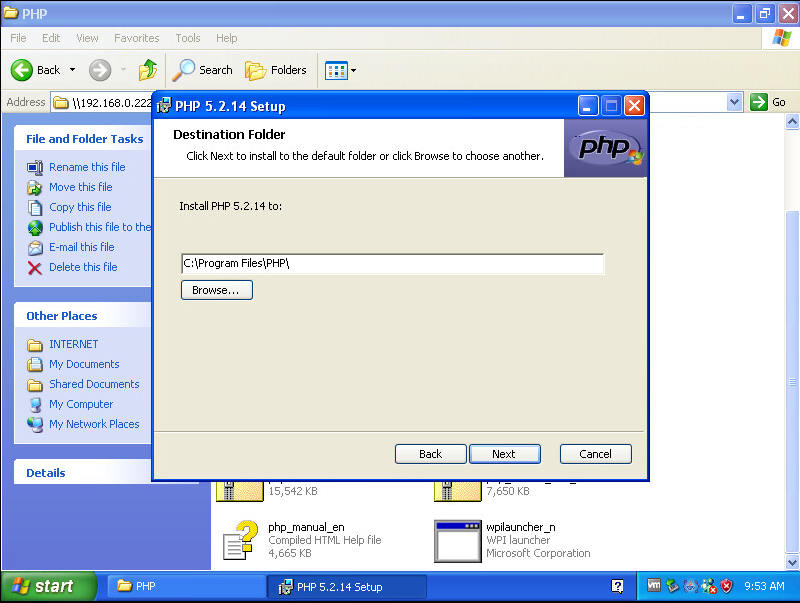Click the red security shield tray icon
The height and width of the screenshot is (603, 800).
pyautogui.click(x=727, y=586)
